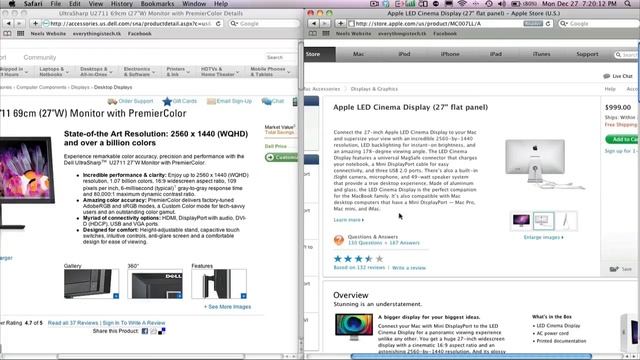The width and height of the screenshot is (640, 360).
Task: Open the History menu
Action: pos(122,4)
